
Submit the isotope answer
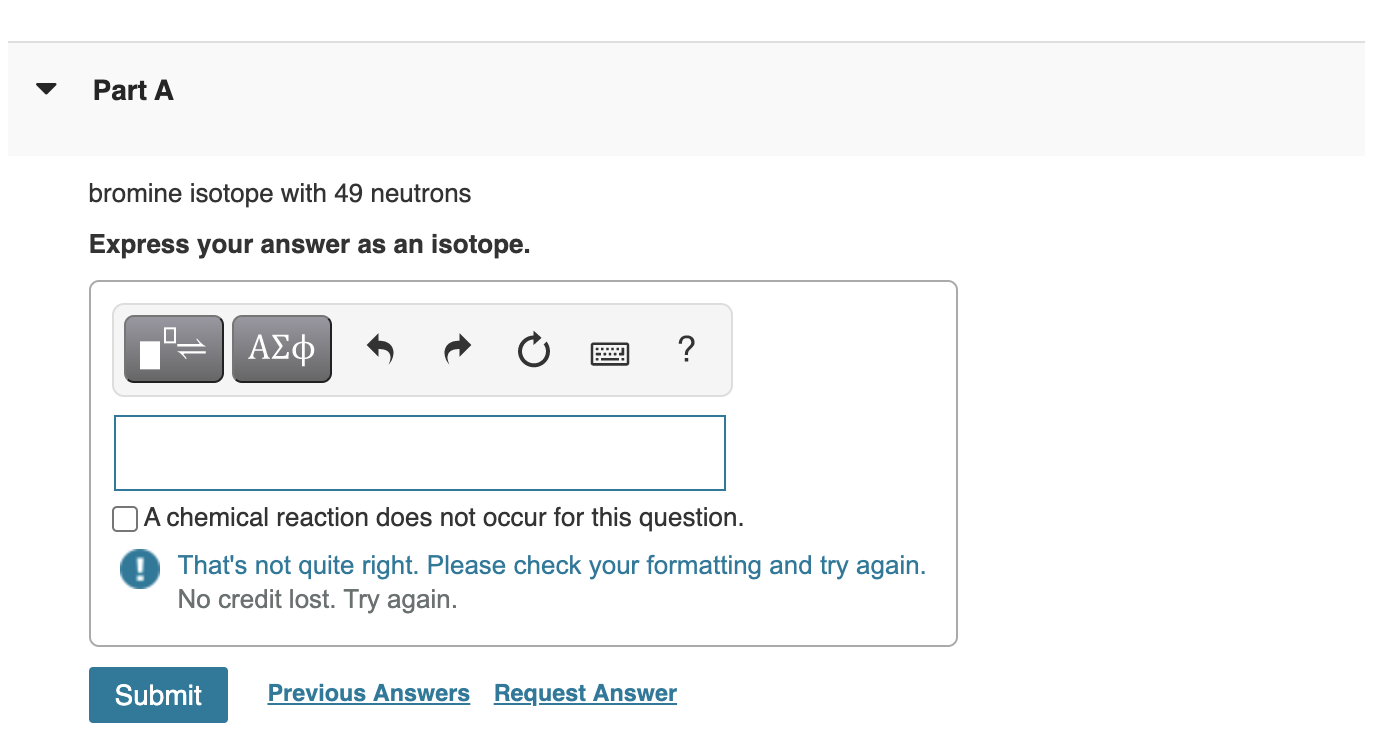(x=158, y=694)
